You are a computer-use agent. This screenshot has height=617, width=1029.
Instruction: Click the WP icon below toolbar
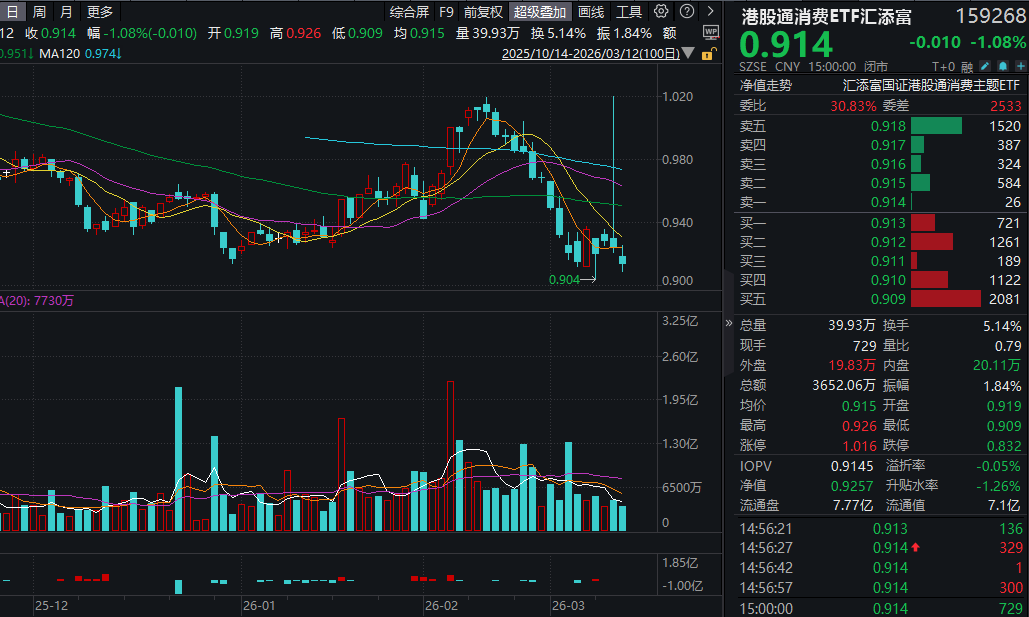(x=711, y=32)
